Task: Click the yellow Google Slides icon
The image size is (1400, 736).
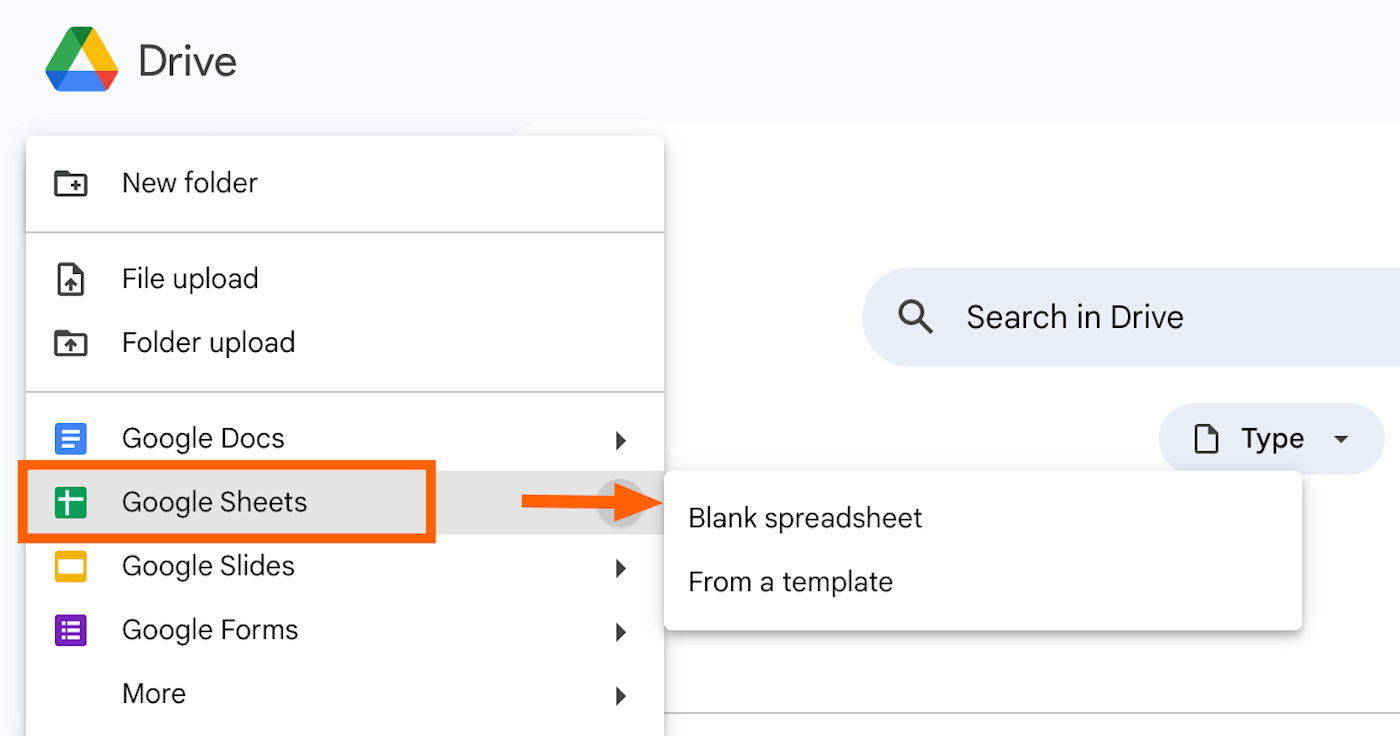Action: pos(71,566)
